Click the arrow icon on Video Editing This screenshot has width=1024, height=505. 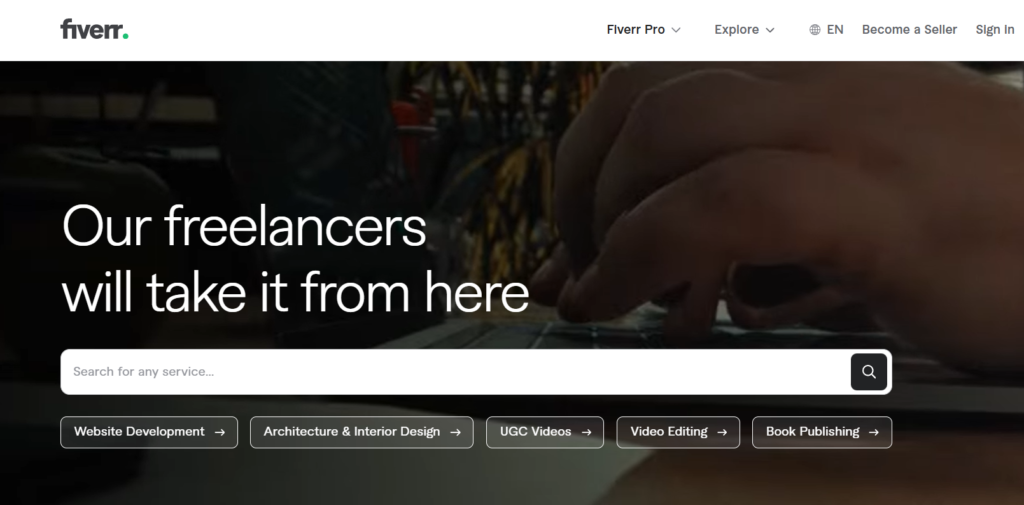pos(722,432)
